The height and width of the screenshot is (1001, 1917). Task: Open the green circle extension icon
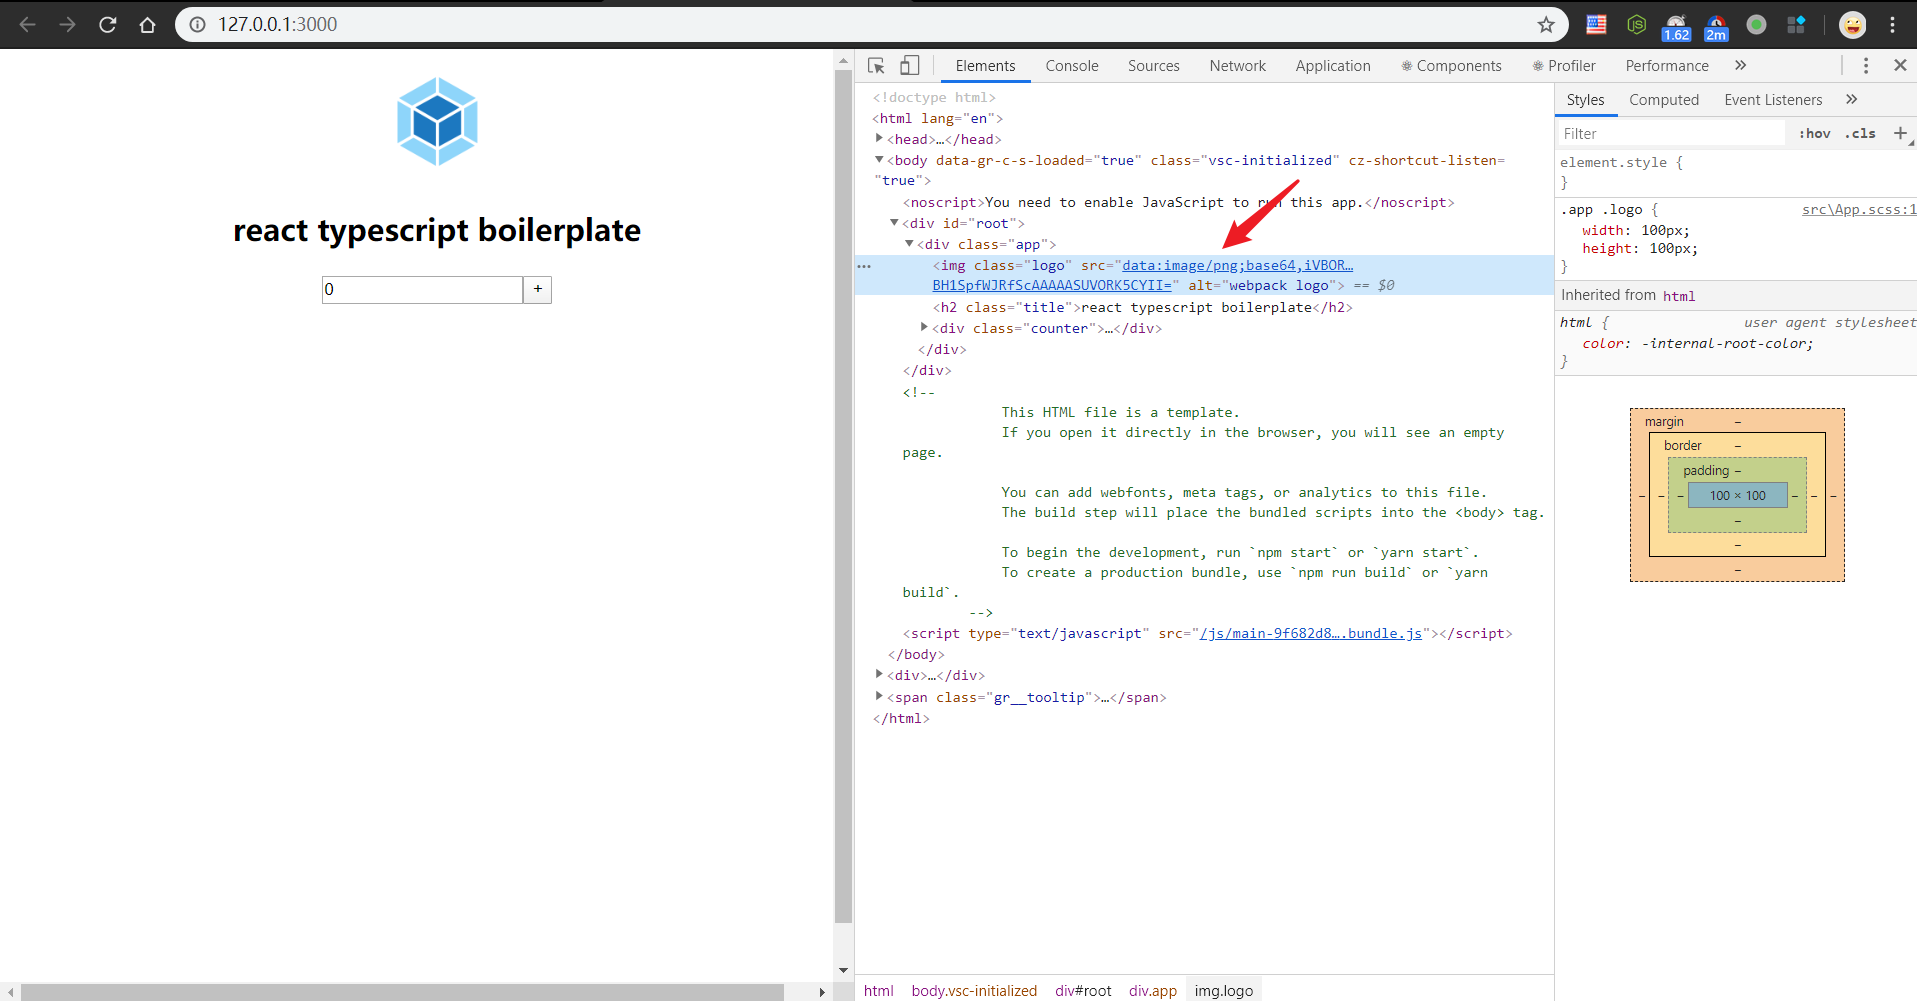tap(1756, 24)
